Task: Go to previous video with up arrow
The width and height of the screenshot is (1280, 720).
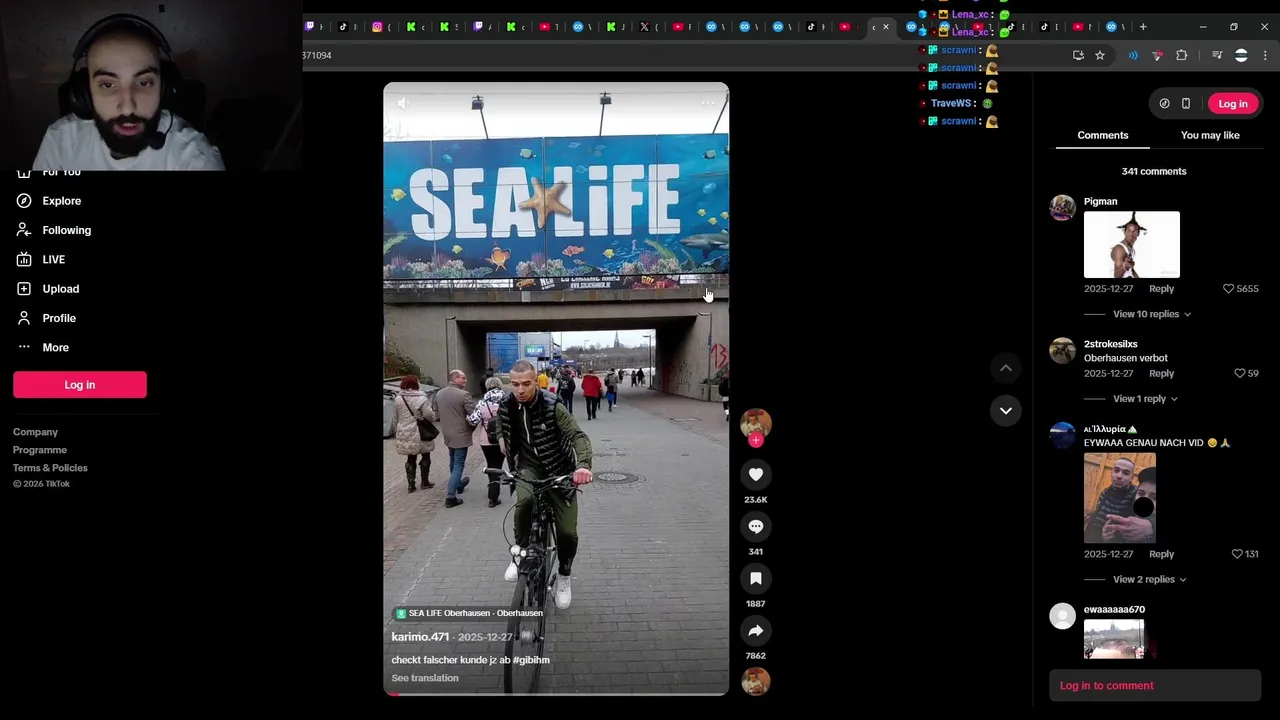Action: point(1006,368)
